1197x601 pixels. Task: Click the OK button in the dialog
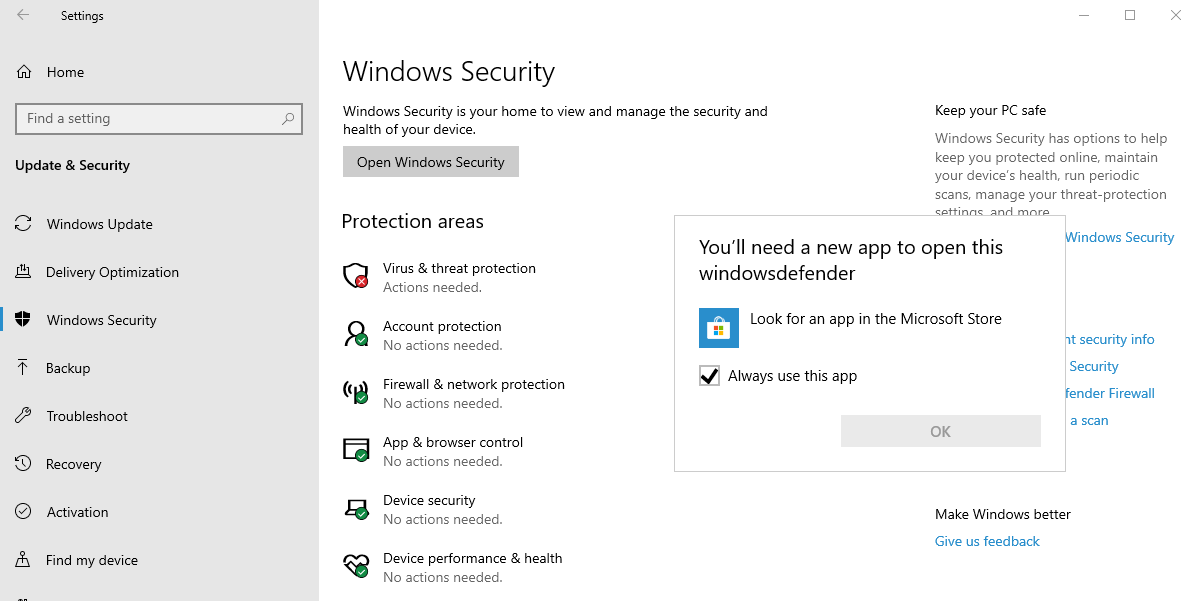939,431
